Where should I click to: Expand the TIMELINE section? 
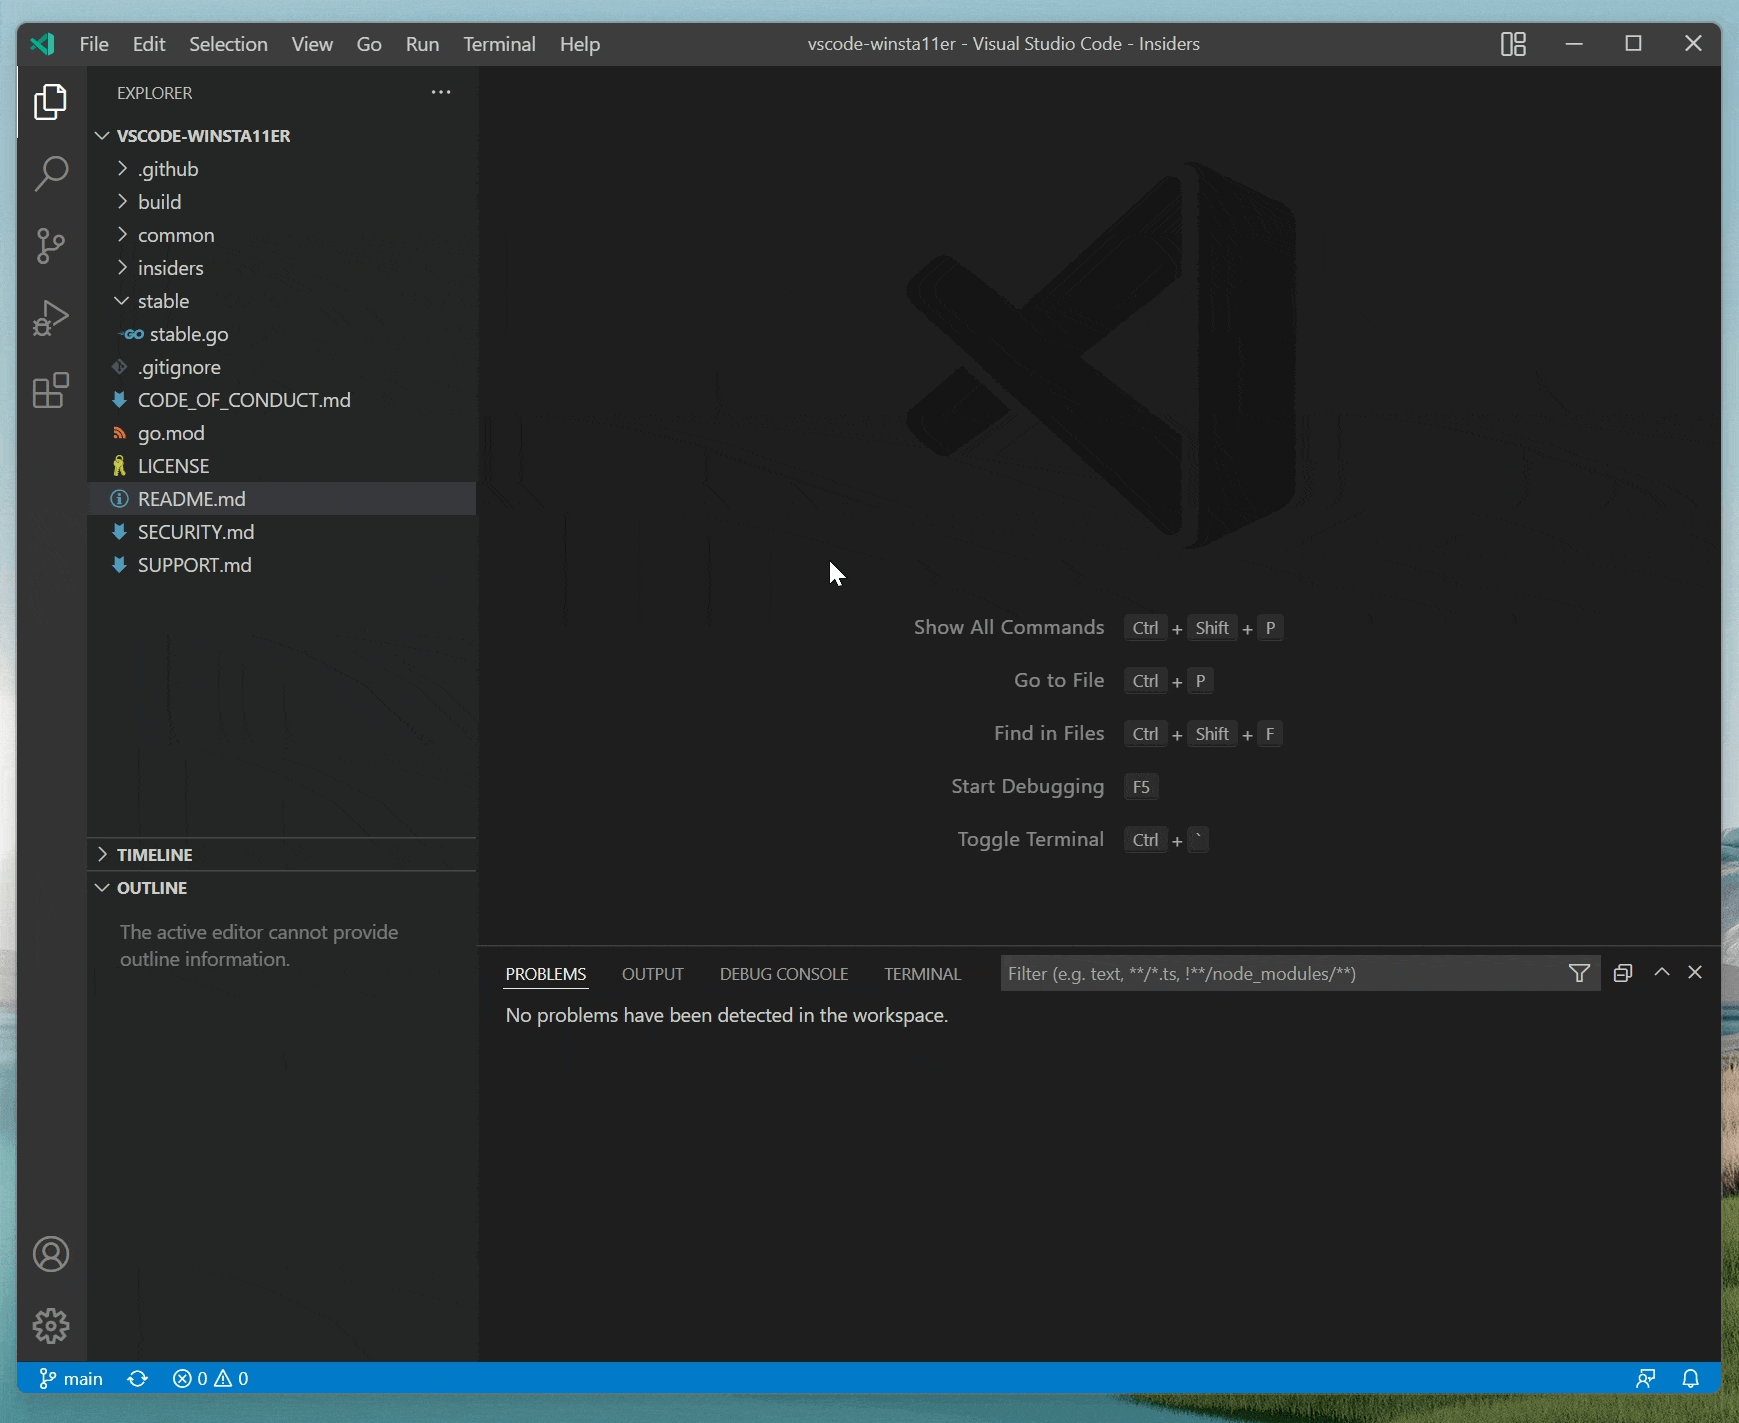coord(282,855)
